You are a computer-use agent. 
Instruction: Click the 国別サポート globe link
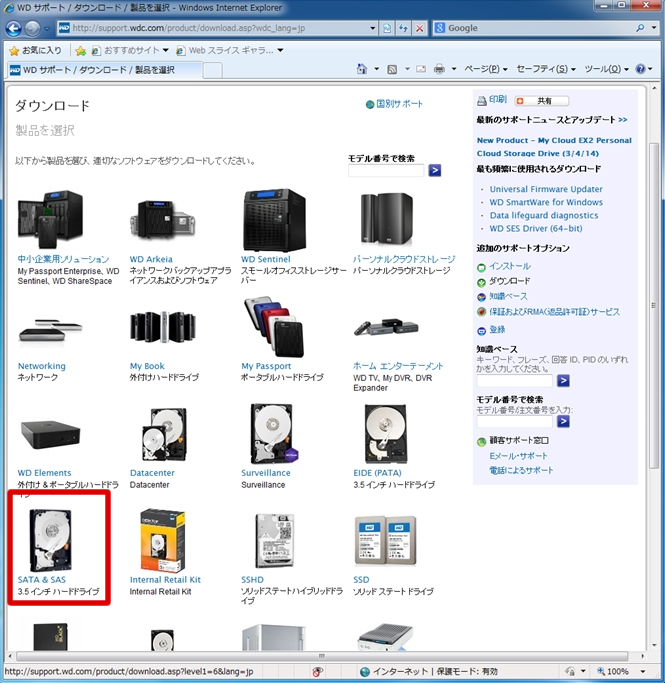coord(395,104)
